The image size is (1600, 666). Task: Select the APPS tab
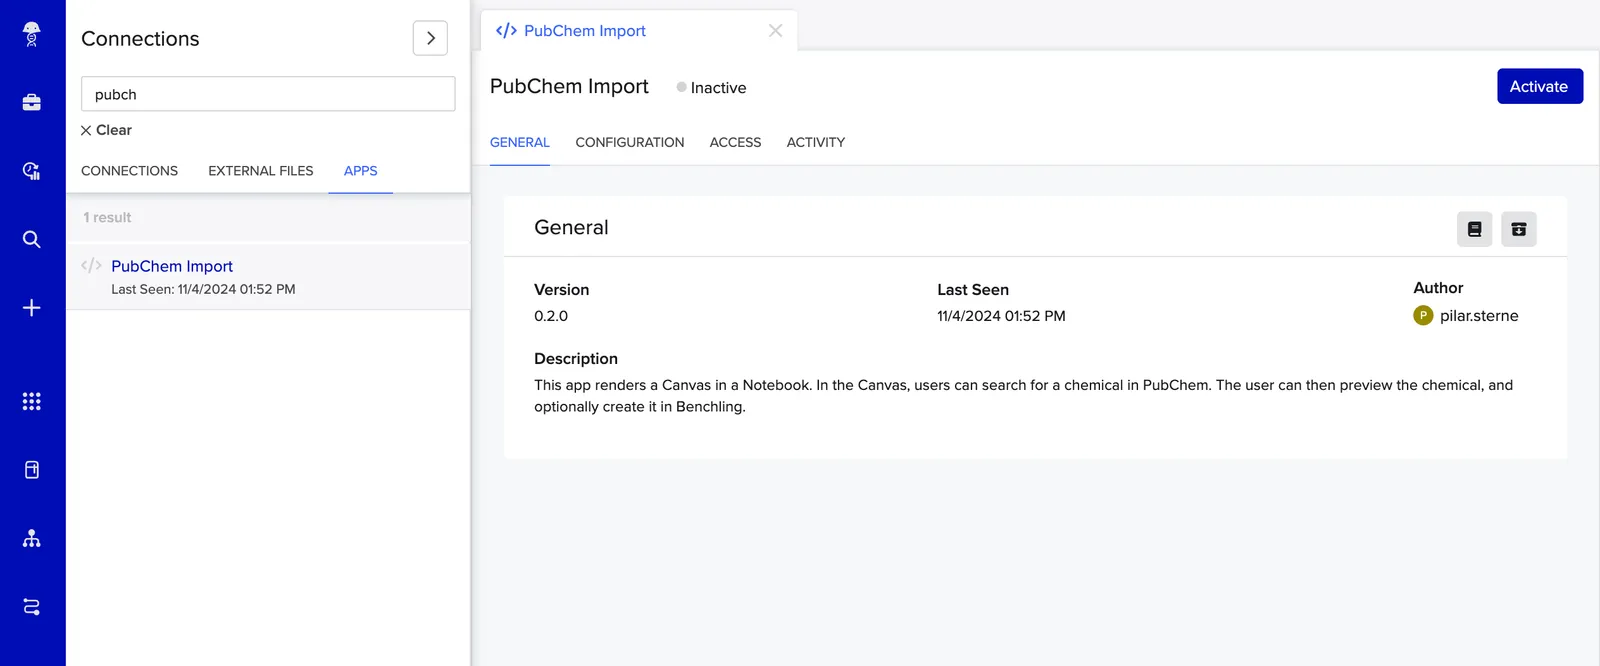click(360, 171)
